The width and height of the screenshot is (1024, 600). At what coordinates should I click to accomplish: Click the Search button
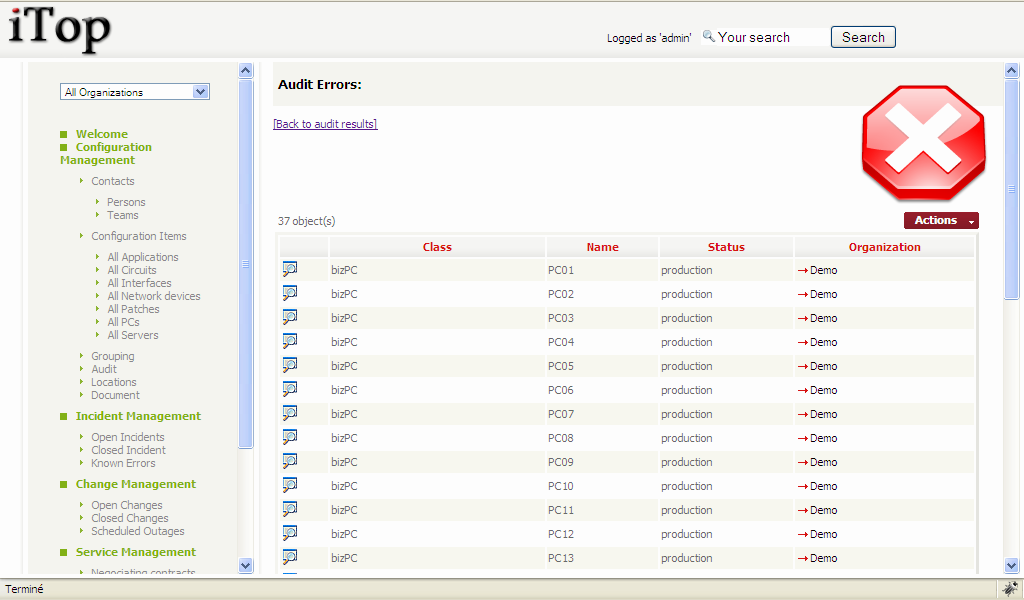(863, 37)
